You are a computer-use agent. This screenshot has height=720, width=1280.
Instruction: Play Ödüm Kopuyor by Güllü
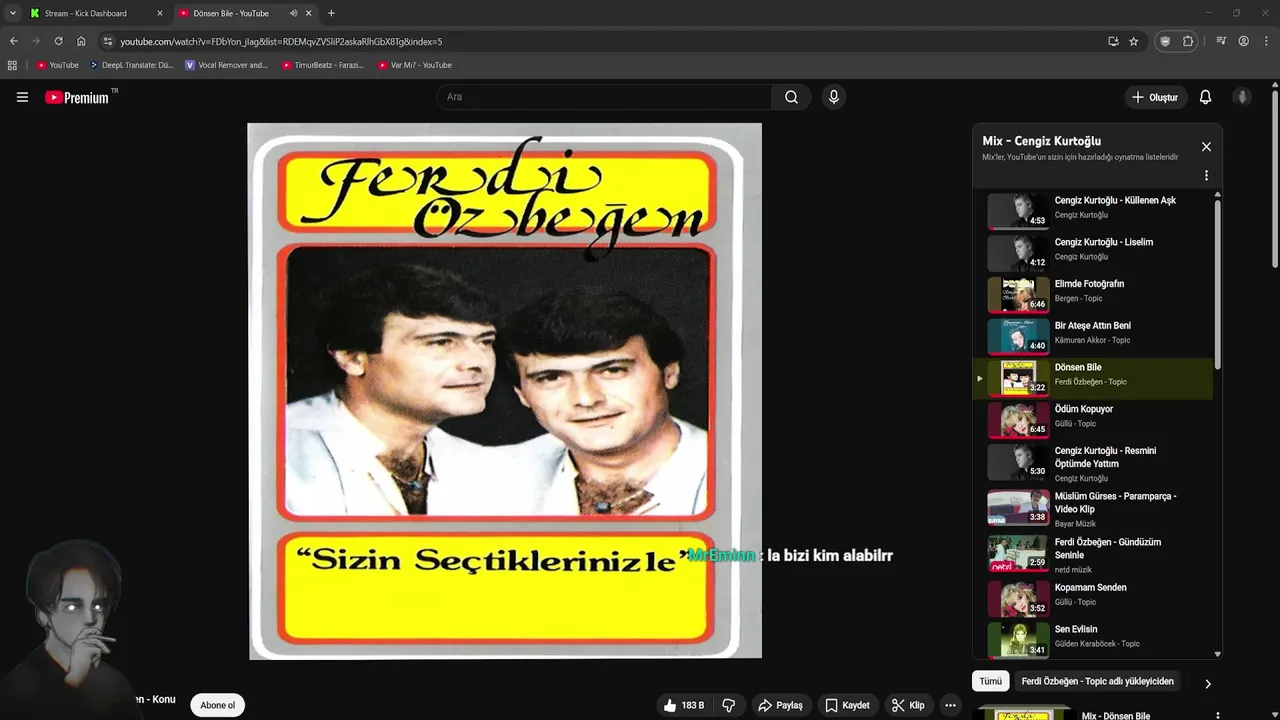[1094, 418]
